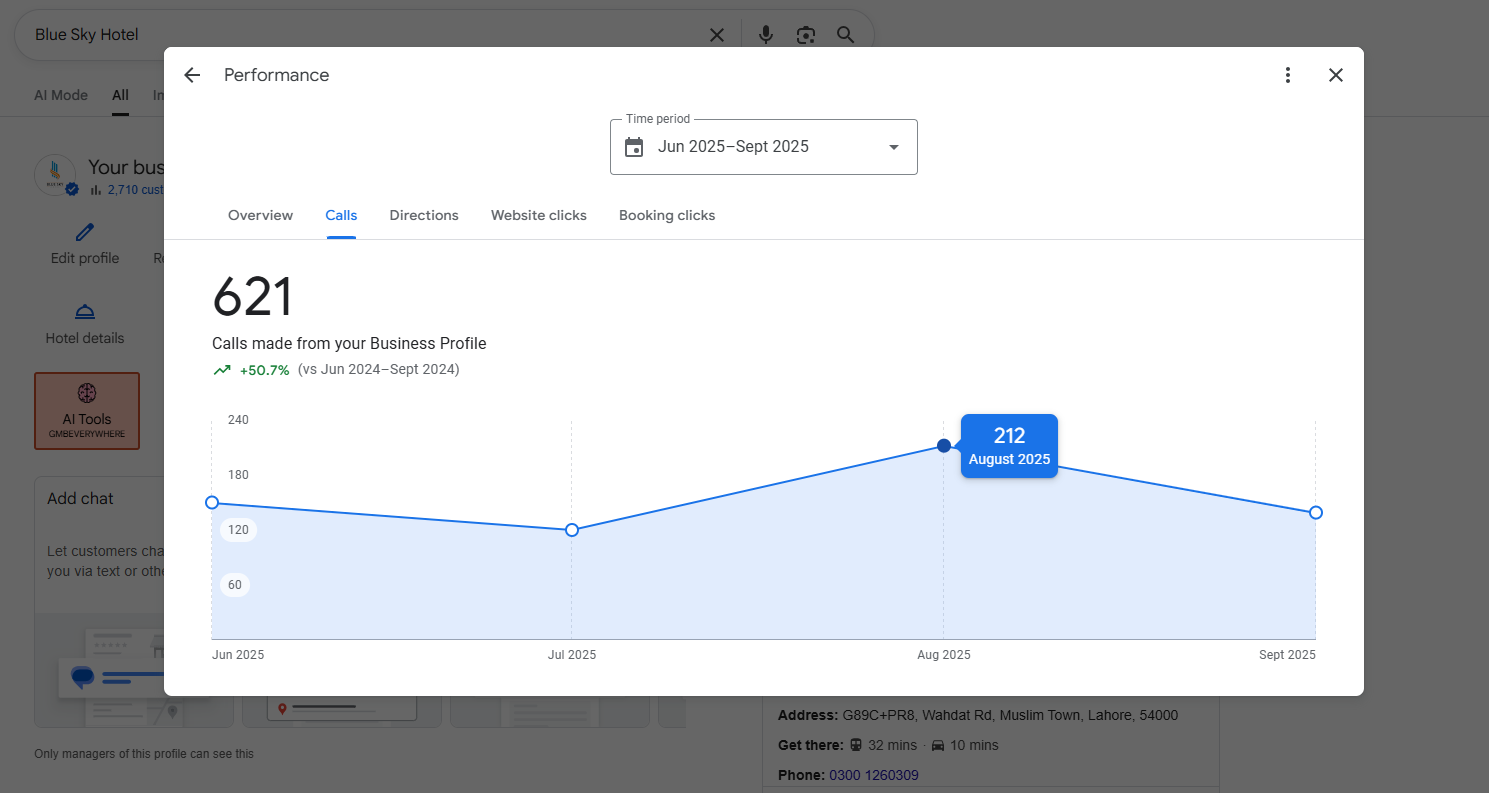1489x793 pixels.
Task: Open the Website clicks tab
Action: (x=538, y=215)
